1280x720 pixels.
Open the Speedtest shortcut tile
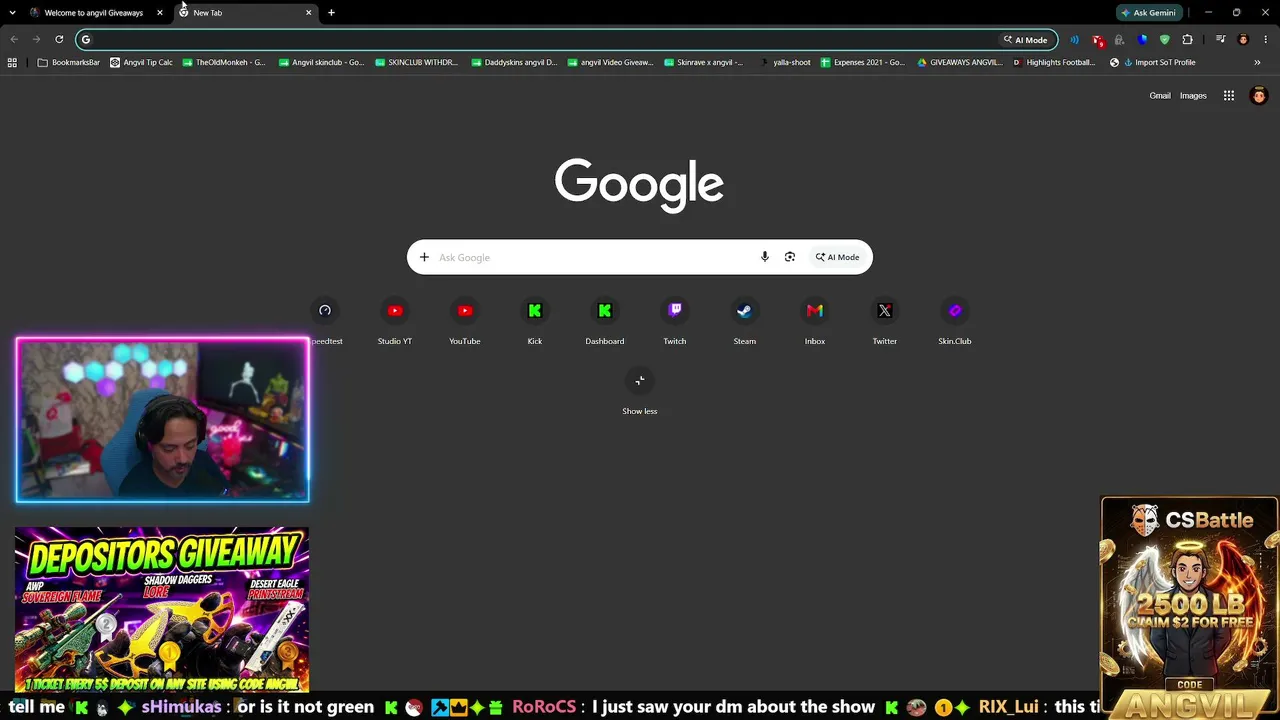coord(325,322)
